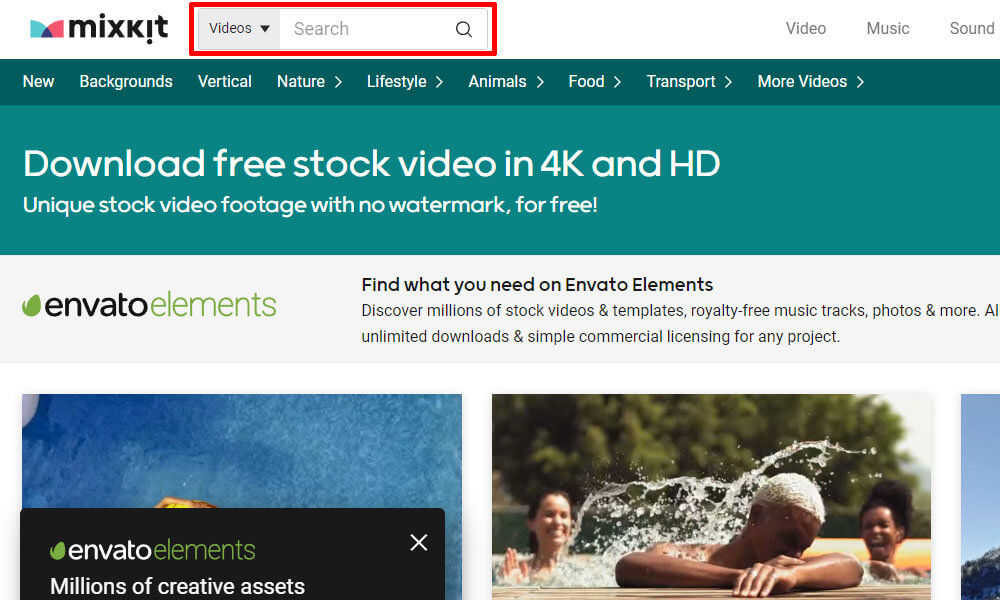Click the magnifying glass search icon
This screenshot has height=600, width=1000.
click(464, 29)
